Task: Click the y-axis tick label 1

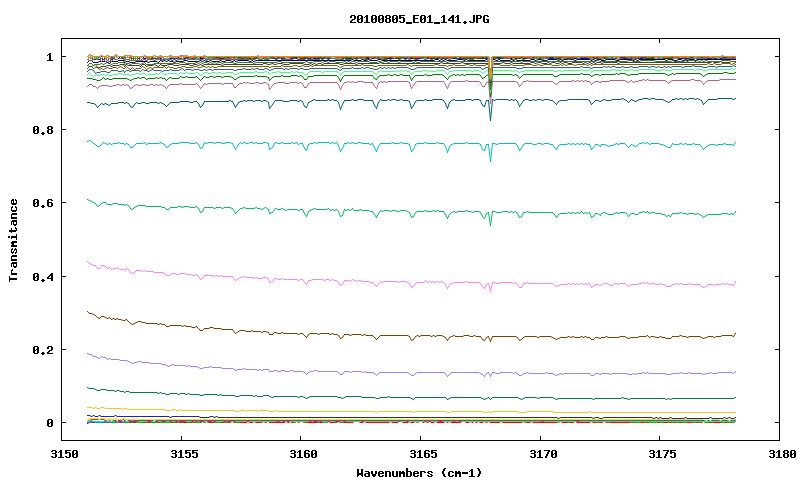Action: pyautogui.click(x=49, y=57)
